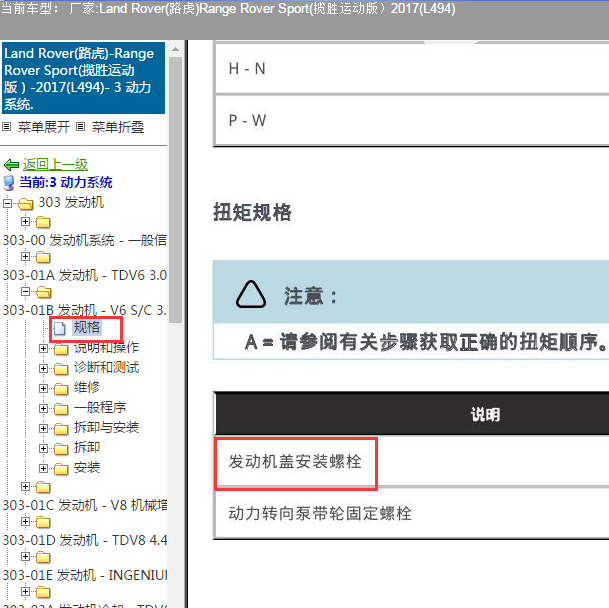Open 303-01E 发动机 - INGENIUM entry
The width and height of the screenshot is (609, 608).
(85, 575)
